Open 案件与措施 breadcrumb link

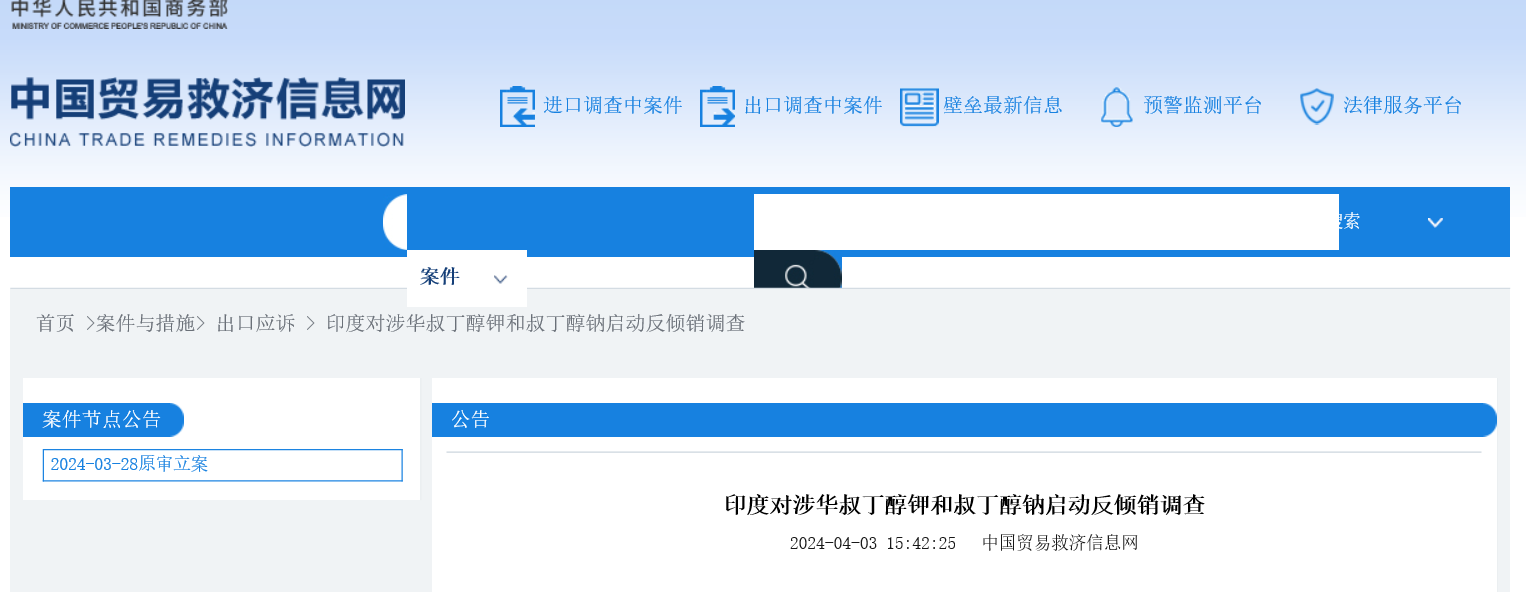(x=146, y=323)
